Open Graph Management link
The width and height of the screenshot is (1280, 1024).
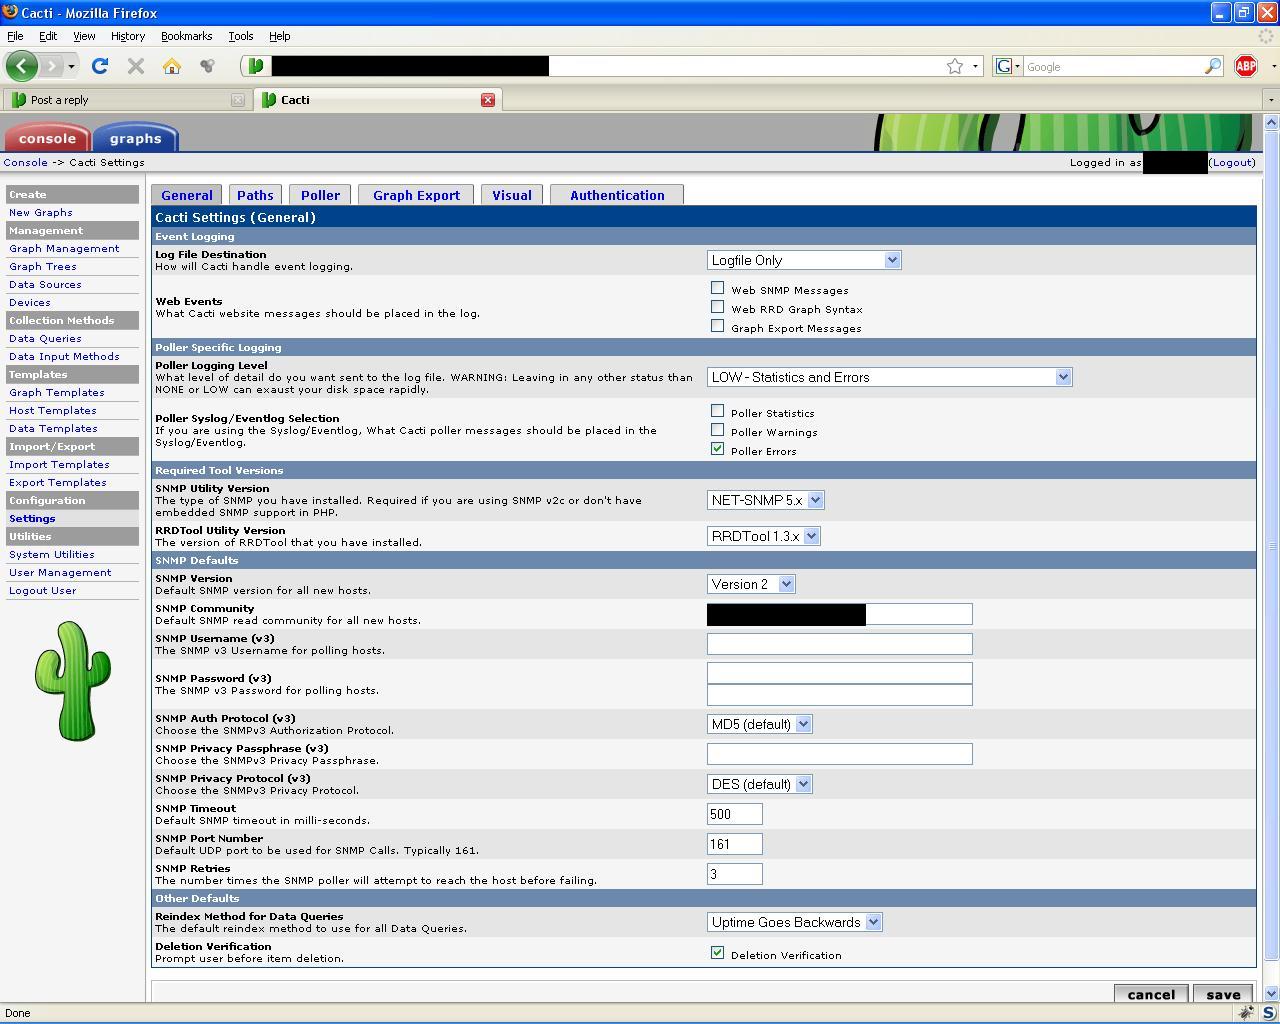(x=64, y=248)
